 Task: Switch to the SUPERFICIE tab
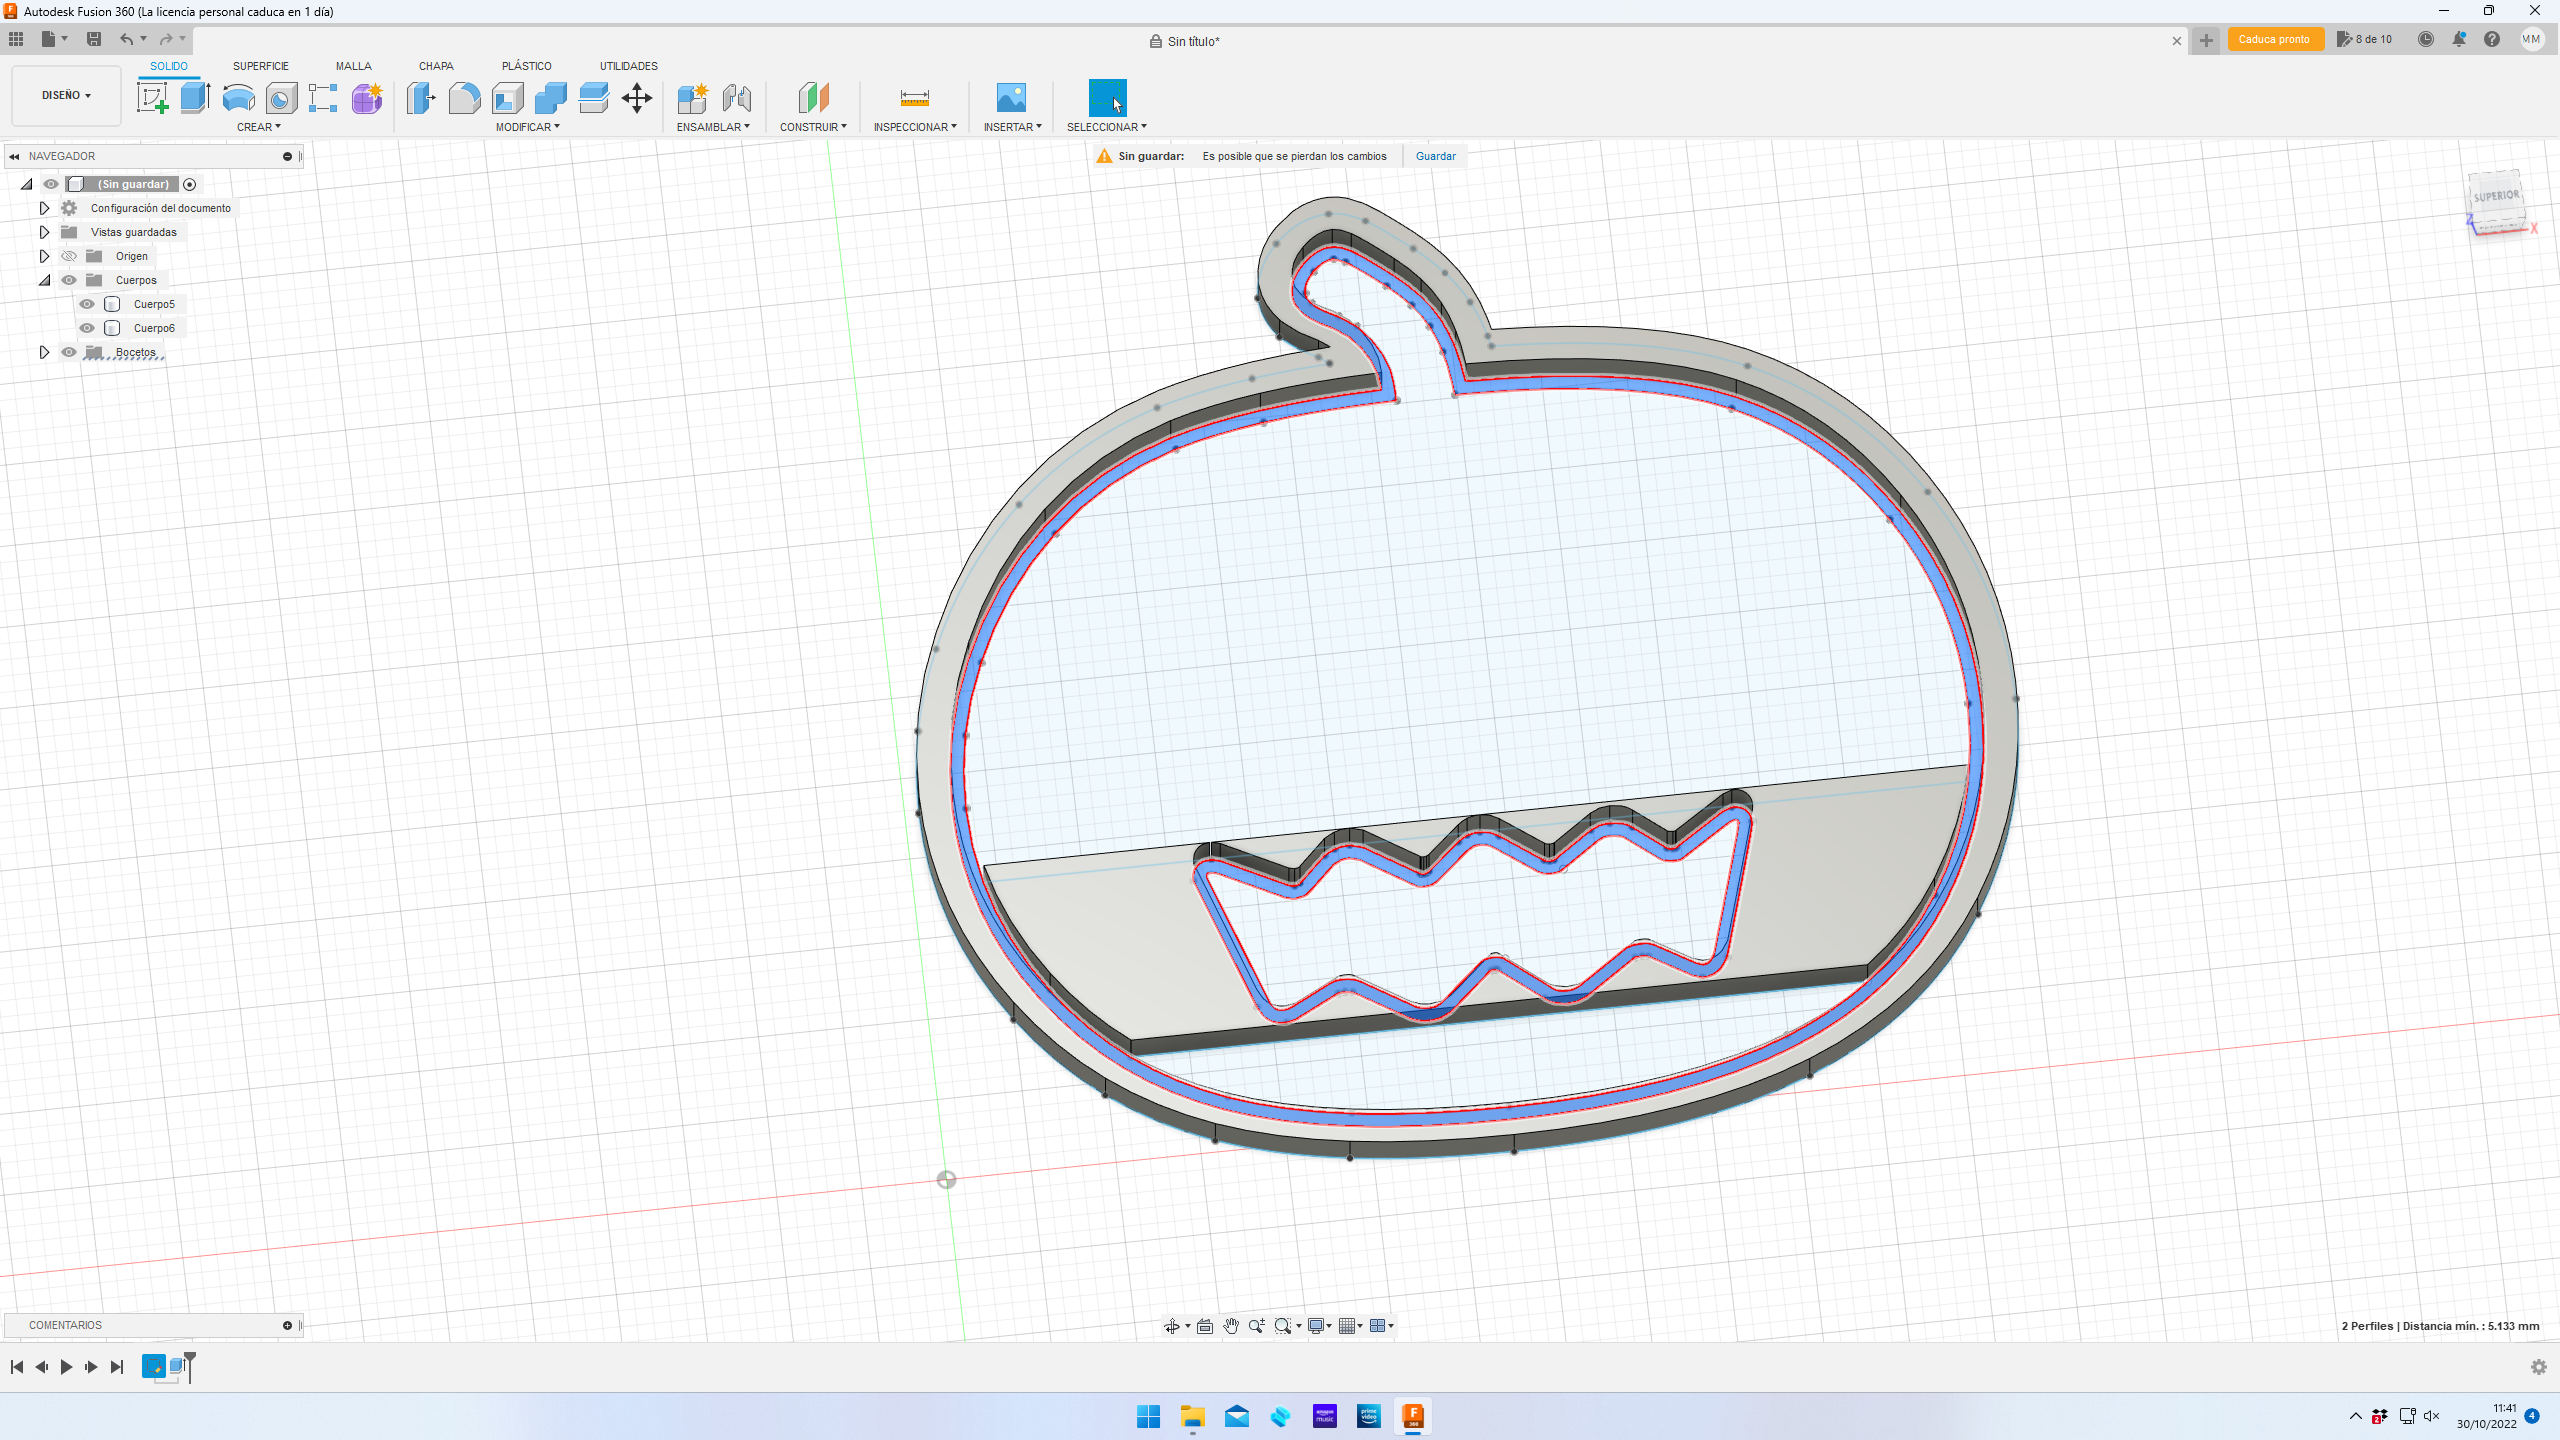point(260,66)
